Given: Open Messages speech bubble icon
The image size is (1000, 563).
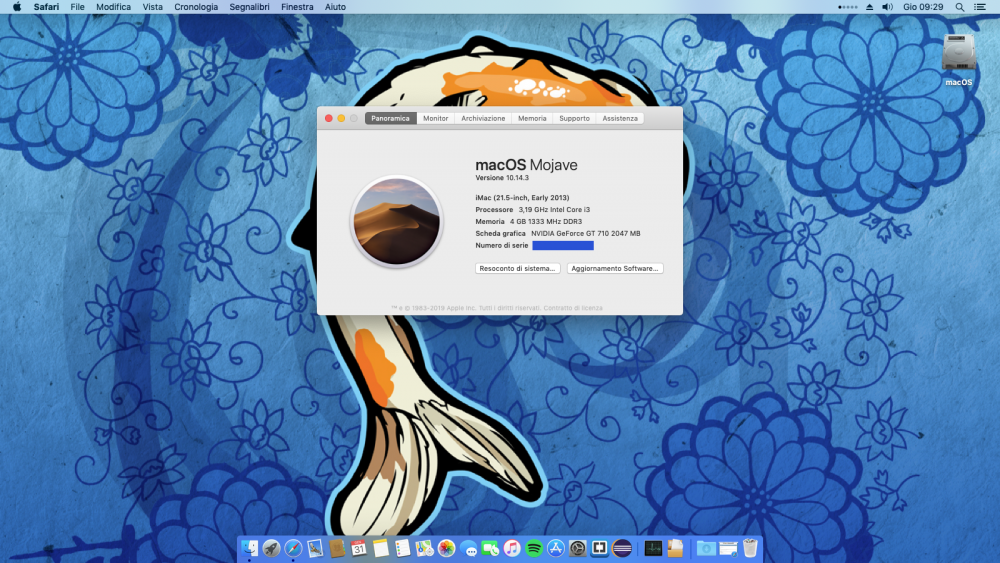Looking at the screenshot, I should click(468, 548).
